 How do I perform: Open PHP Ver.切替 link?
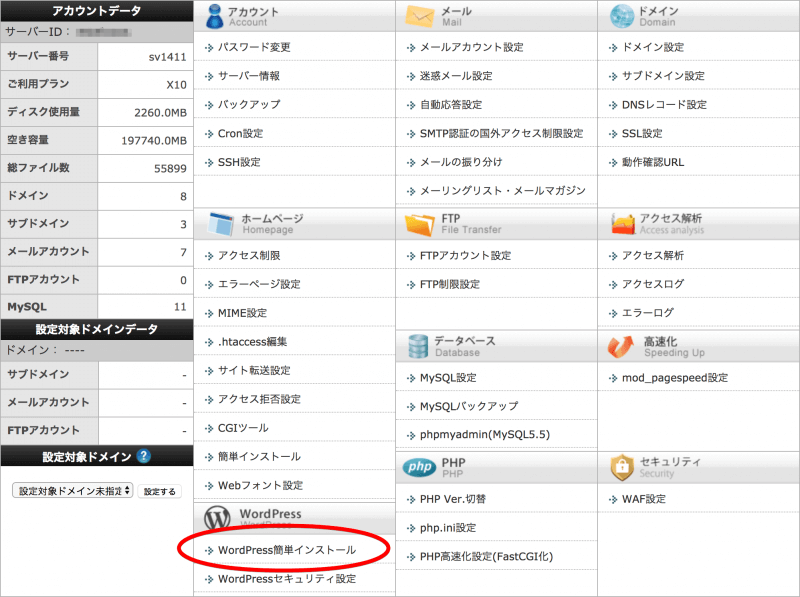[453, 499]
